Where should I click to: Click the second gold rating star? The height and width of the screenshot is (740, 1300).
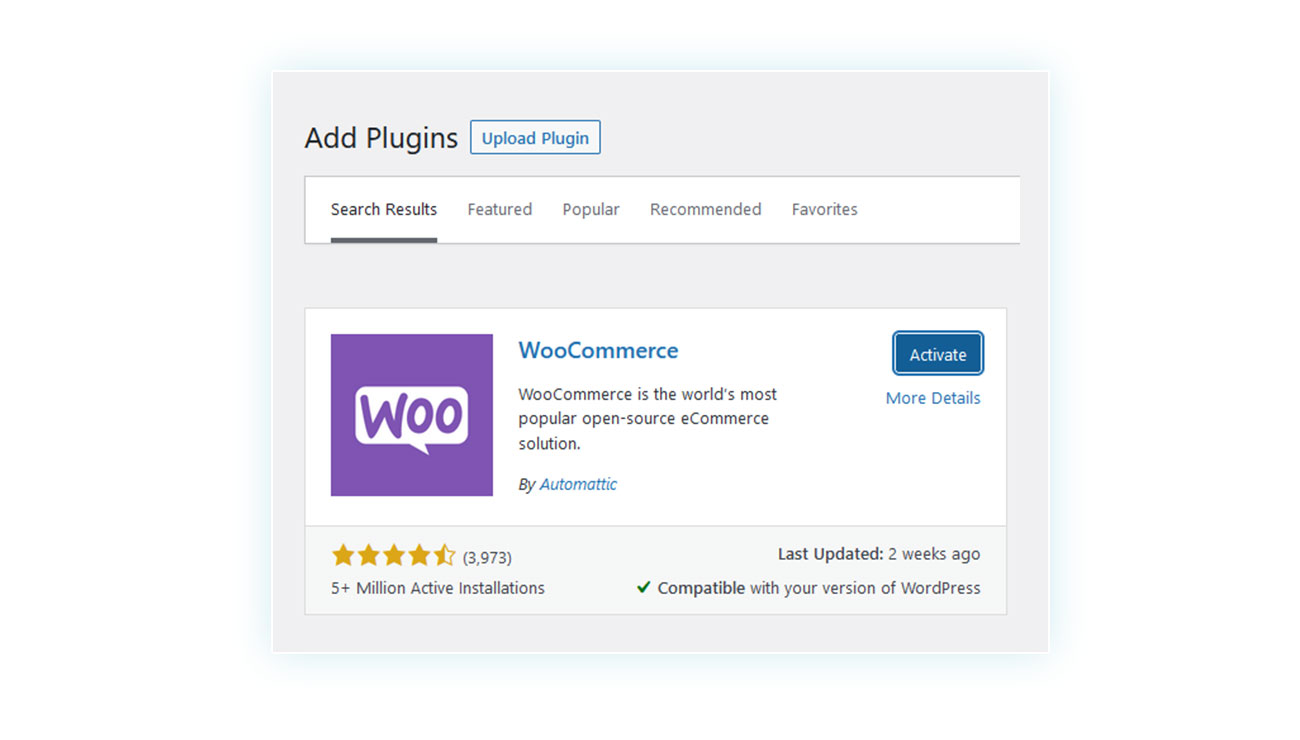pyautogui.click(x=369, y=555)
